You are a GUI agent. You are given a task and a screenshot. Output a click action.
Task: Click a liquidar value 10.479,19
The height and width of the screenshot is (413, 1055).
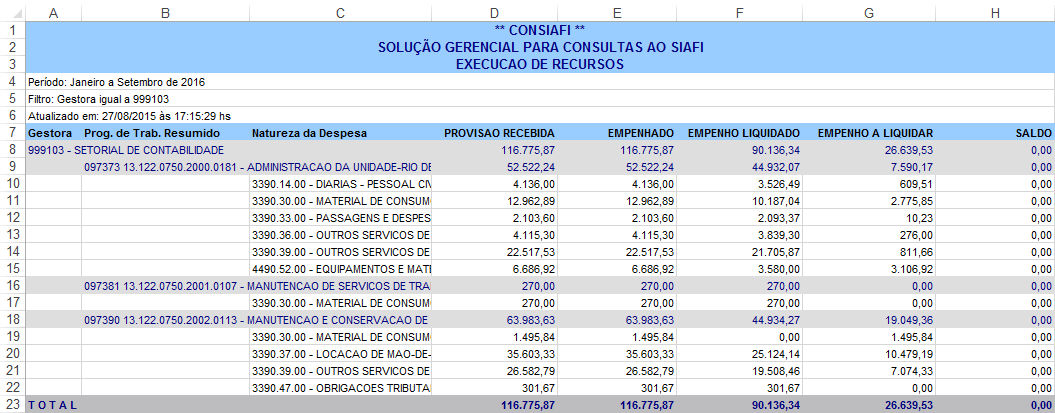pos(869,353)
